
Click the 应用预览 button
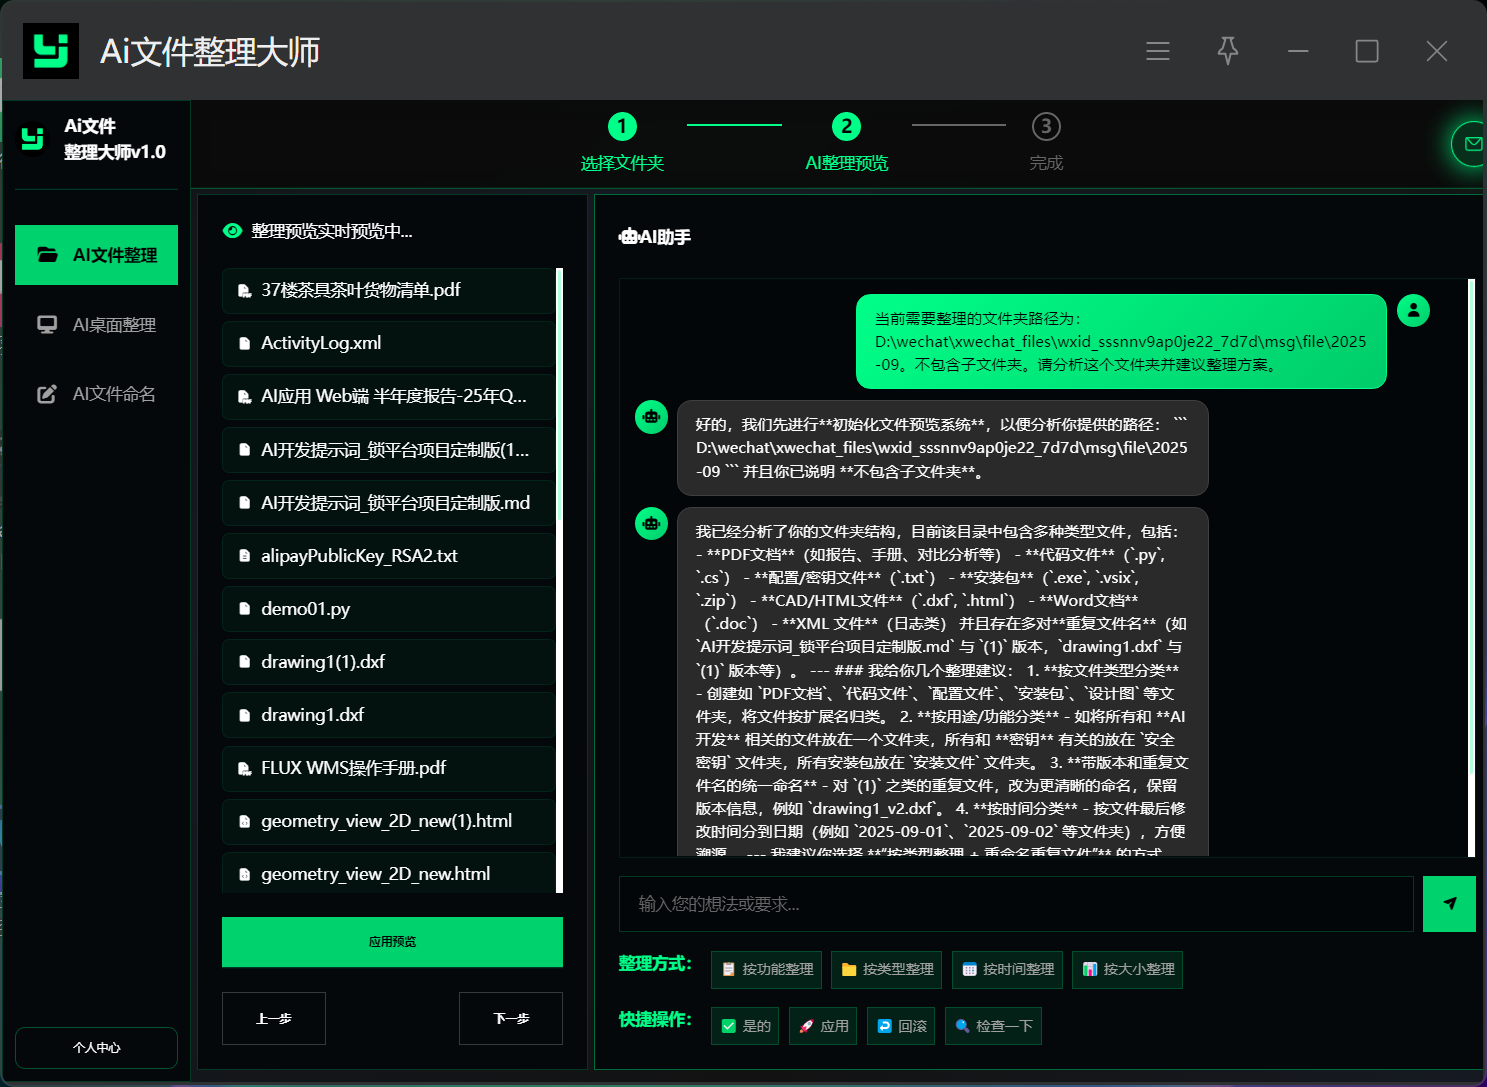pos(392,942)
